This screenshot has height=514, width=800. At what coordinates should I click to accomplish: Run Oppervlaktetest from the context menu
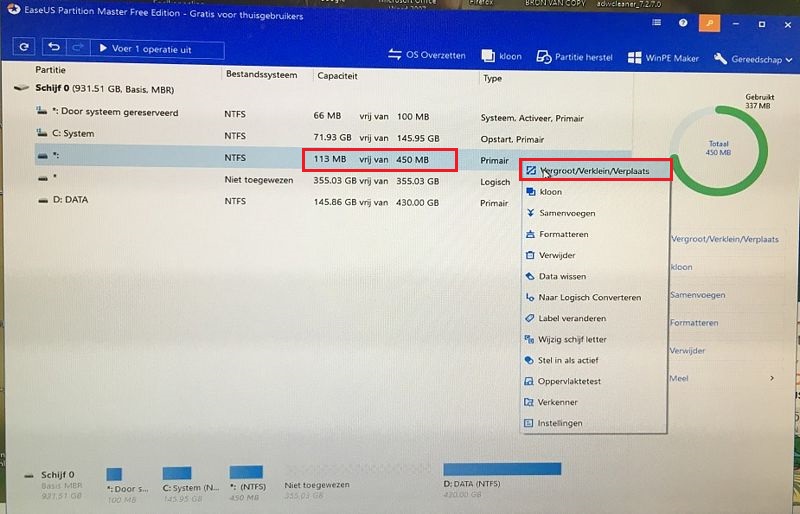click(594, 381)
